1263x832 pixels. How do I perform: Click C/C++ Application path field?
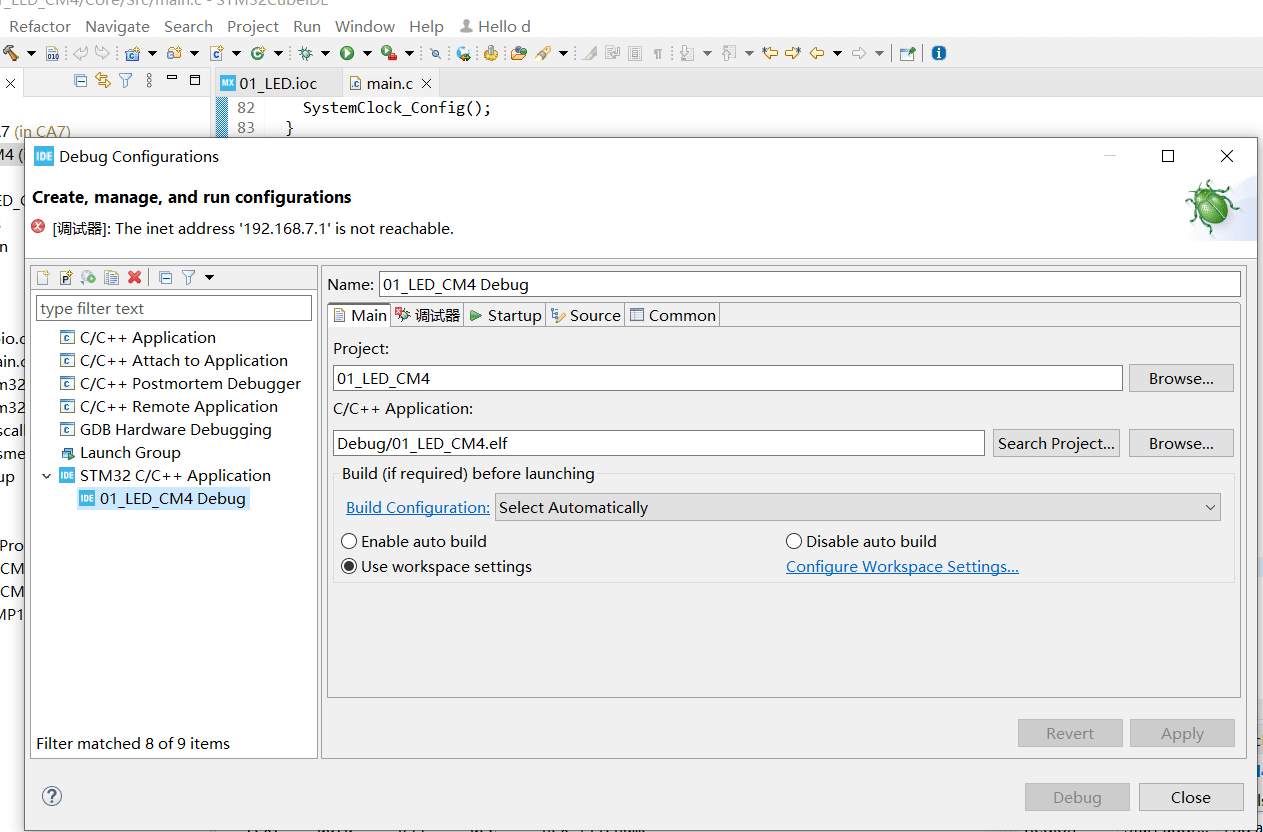659,443
